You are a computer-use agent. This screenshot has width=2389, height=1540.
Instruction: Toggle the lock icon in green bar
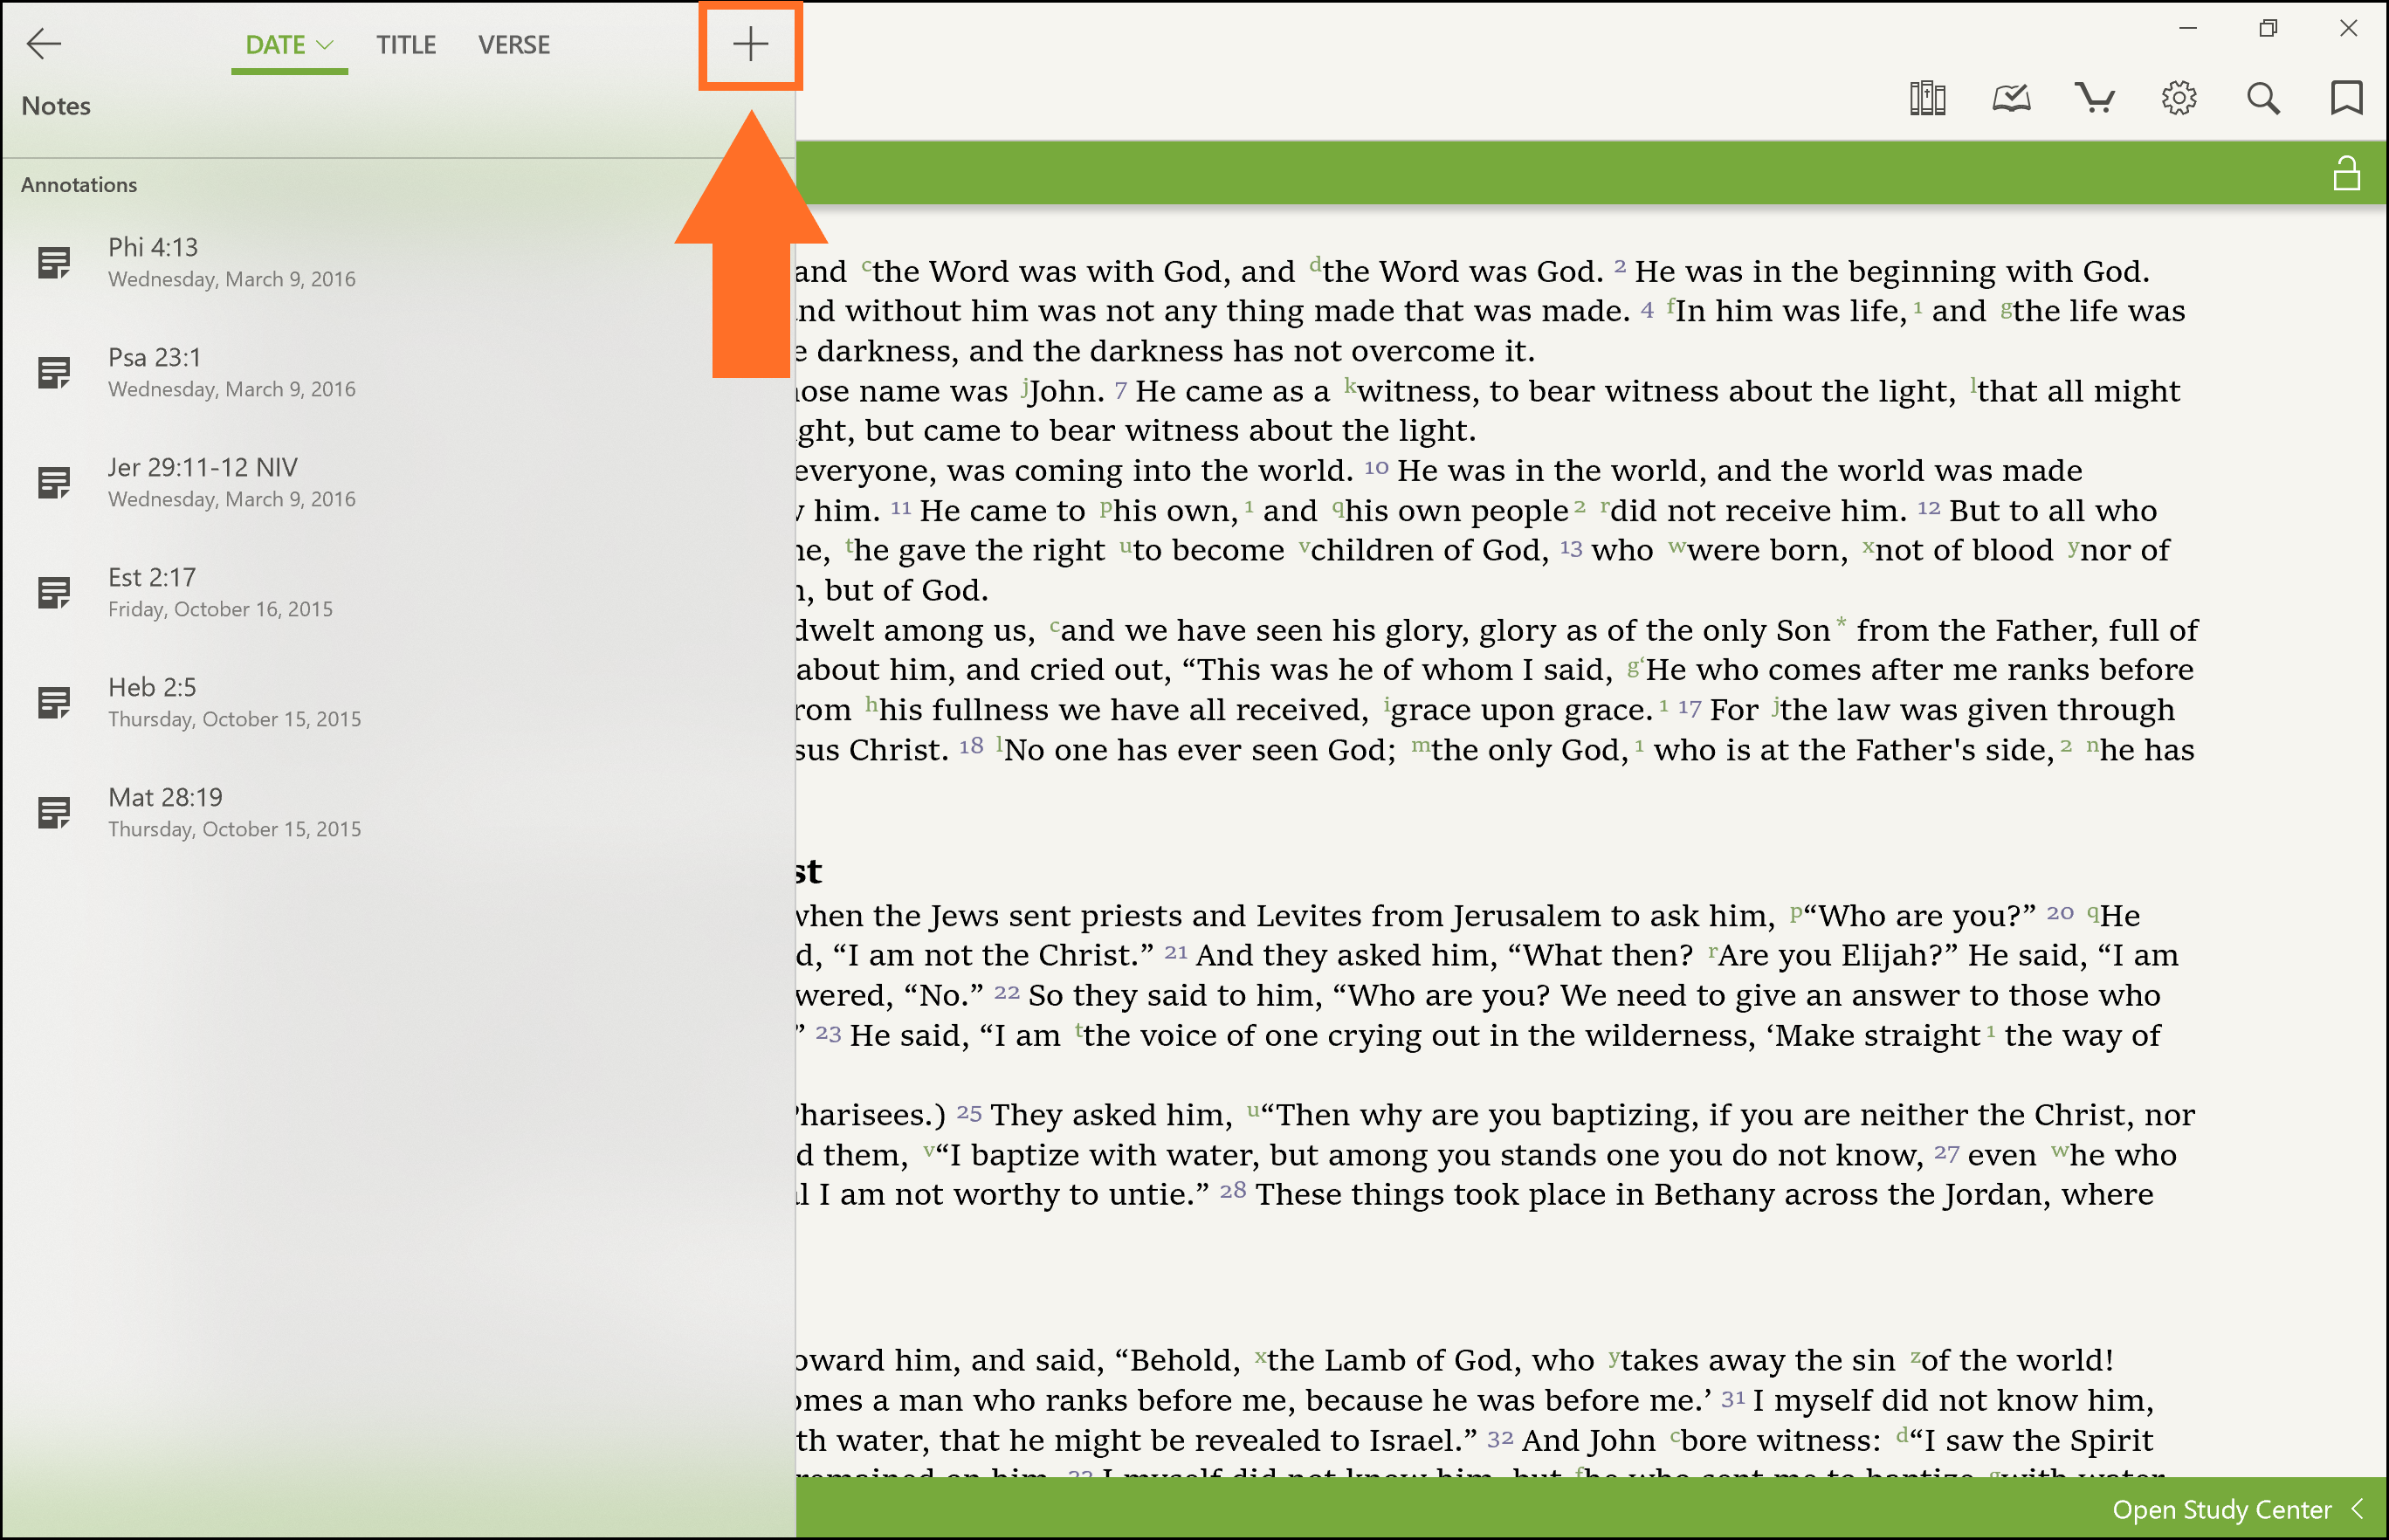[2346, 173]
